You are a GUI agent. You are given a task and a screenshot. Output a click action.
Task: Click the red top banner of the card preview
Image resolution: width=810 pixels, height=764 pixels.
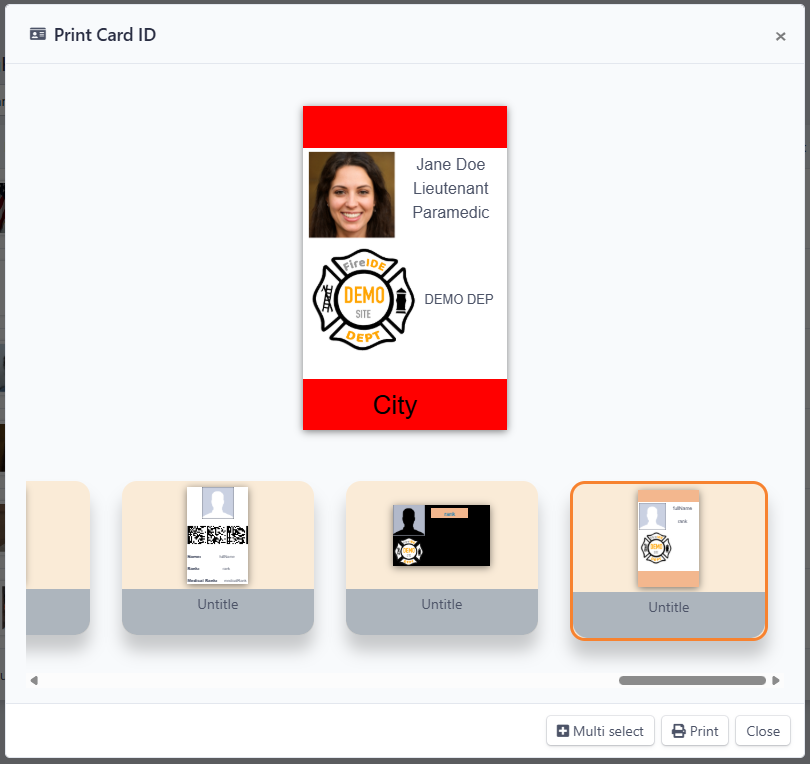point(405,127)
